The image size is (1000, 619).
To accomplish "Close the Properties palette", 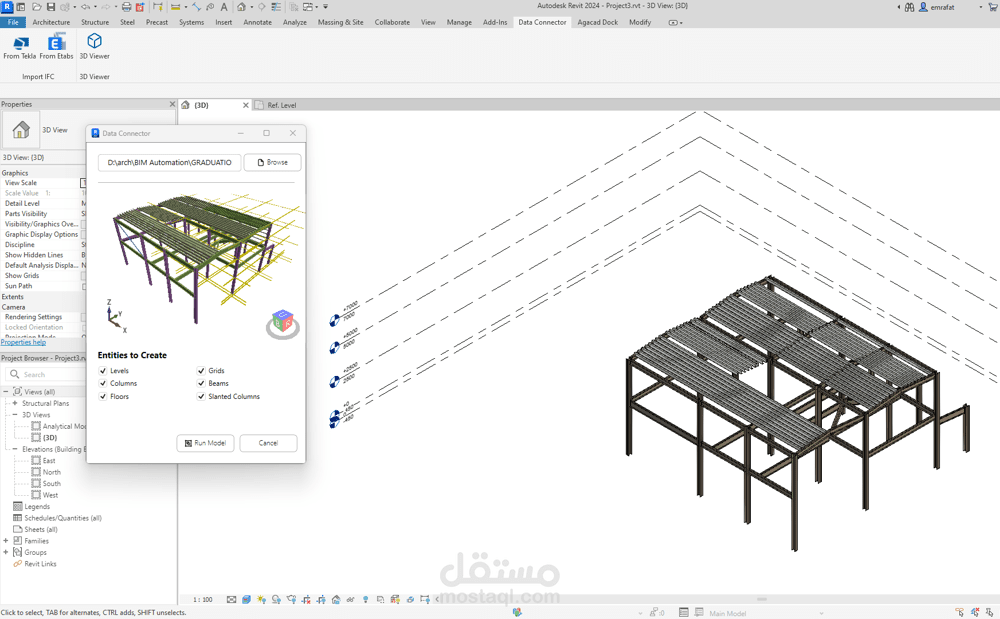I will (172, 104).
